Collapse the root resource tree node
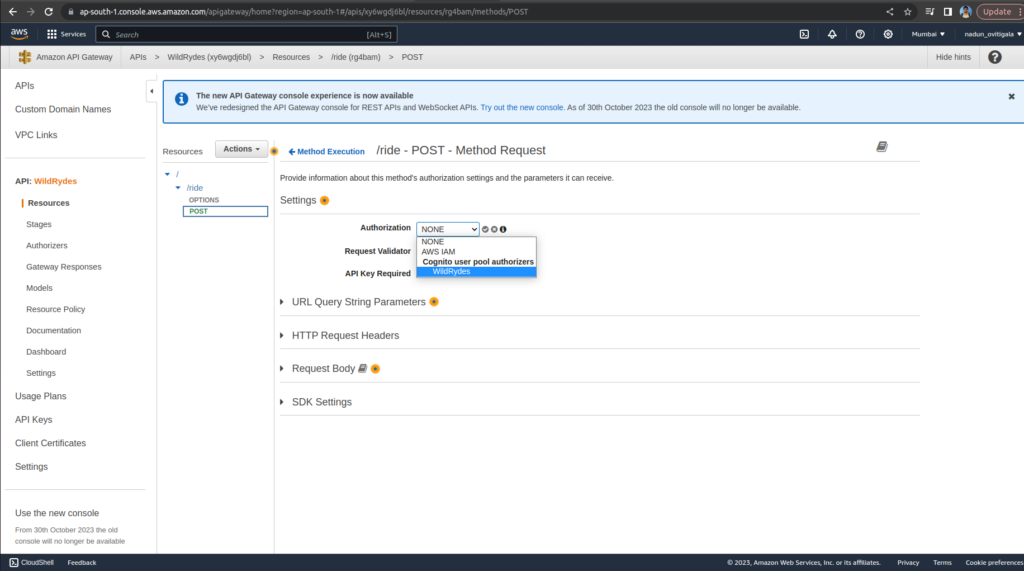 (168, 174)
